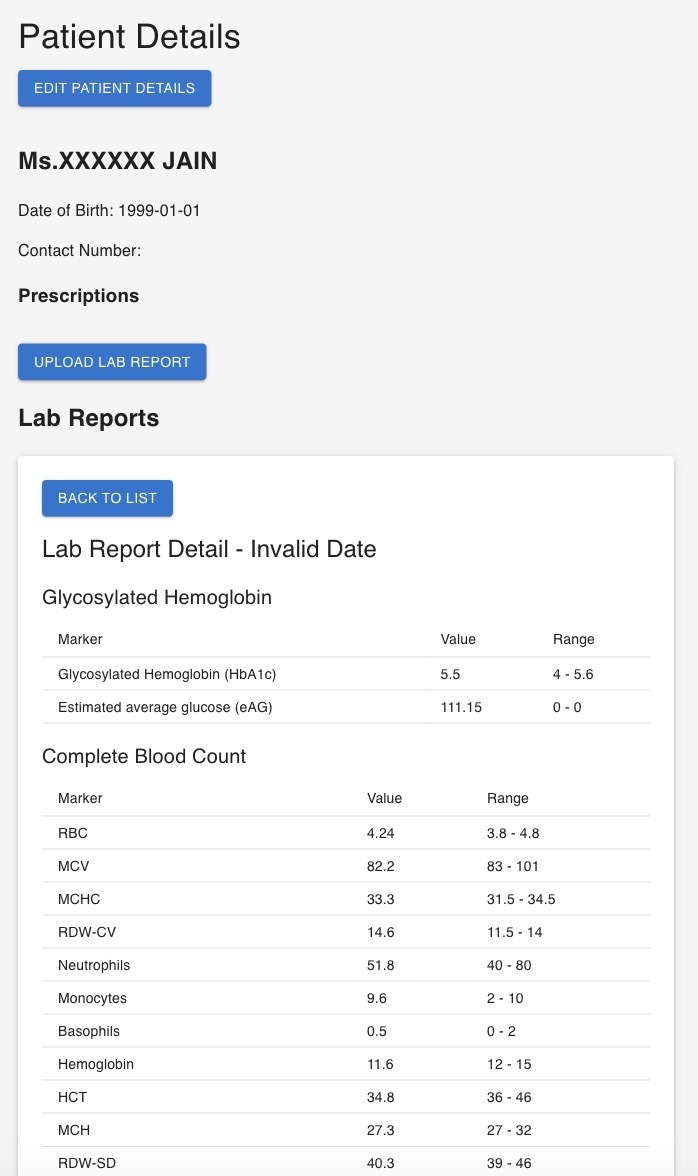Click the Upload Lab Report button
The image size is (698, 1176).
111,361
